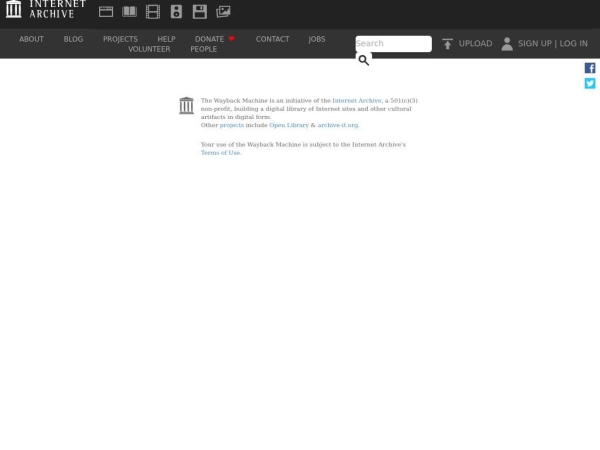600x450 pixels.
Task: Click SIGN UP link
Action: [x=535, y=44]
